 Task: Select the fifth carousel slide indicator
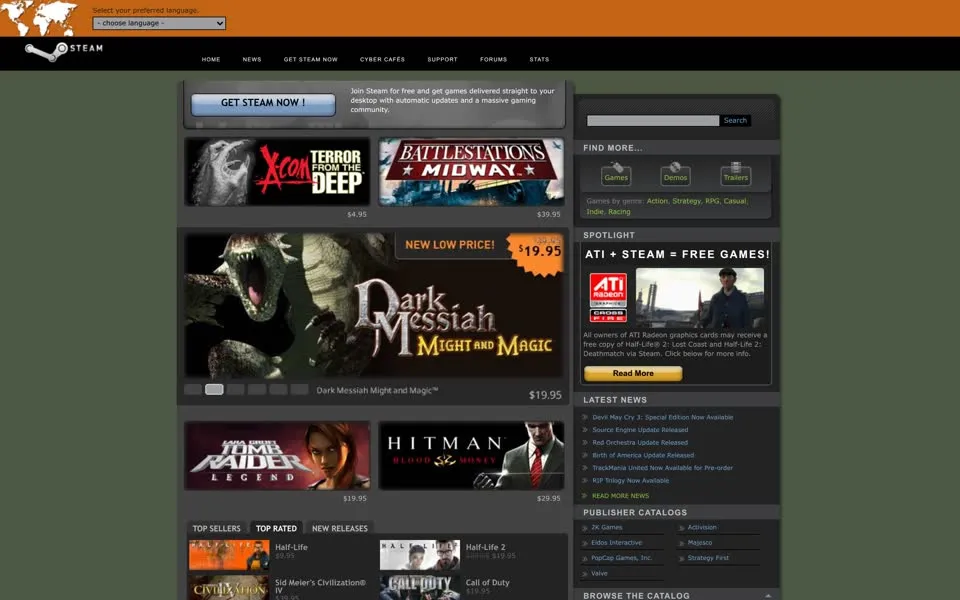(x=279, y=389)
